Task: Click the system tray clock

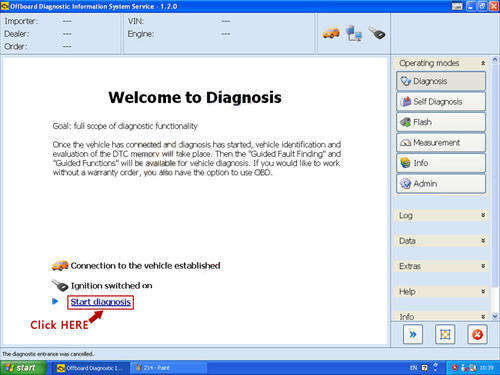Action: 486,368
